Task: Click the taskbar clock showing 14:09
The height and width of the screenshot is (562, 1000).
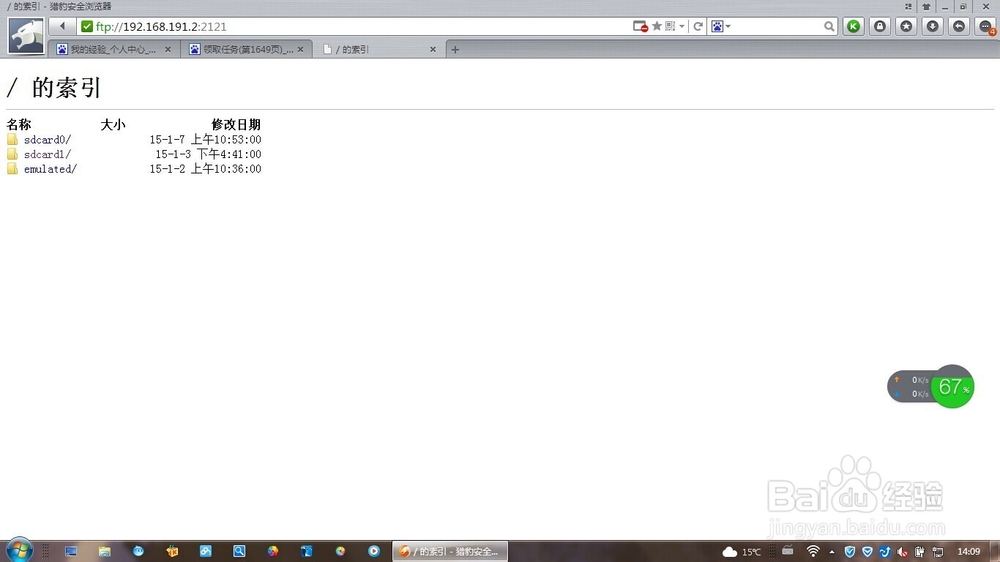Action: coord(969,551)
